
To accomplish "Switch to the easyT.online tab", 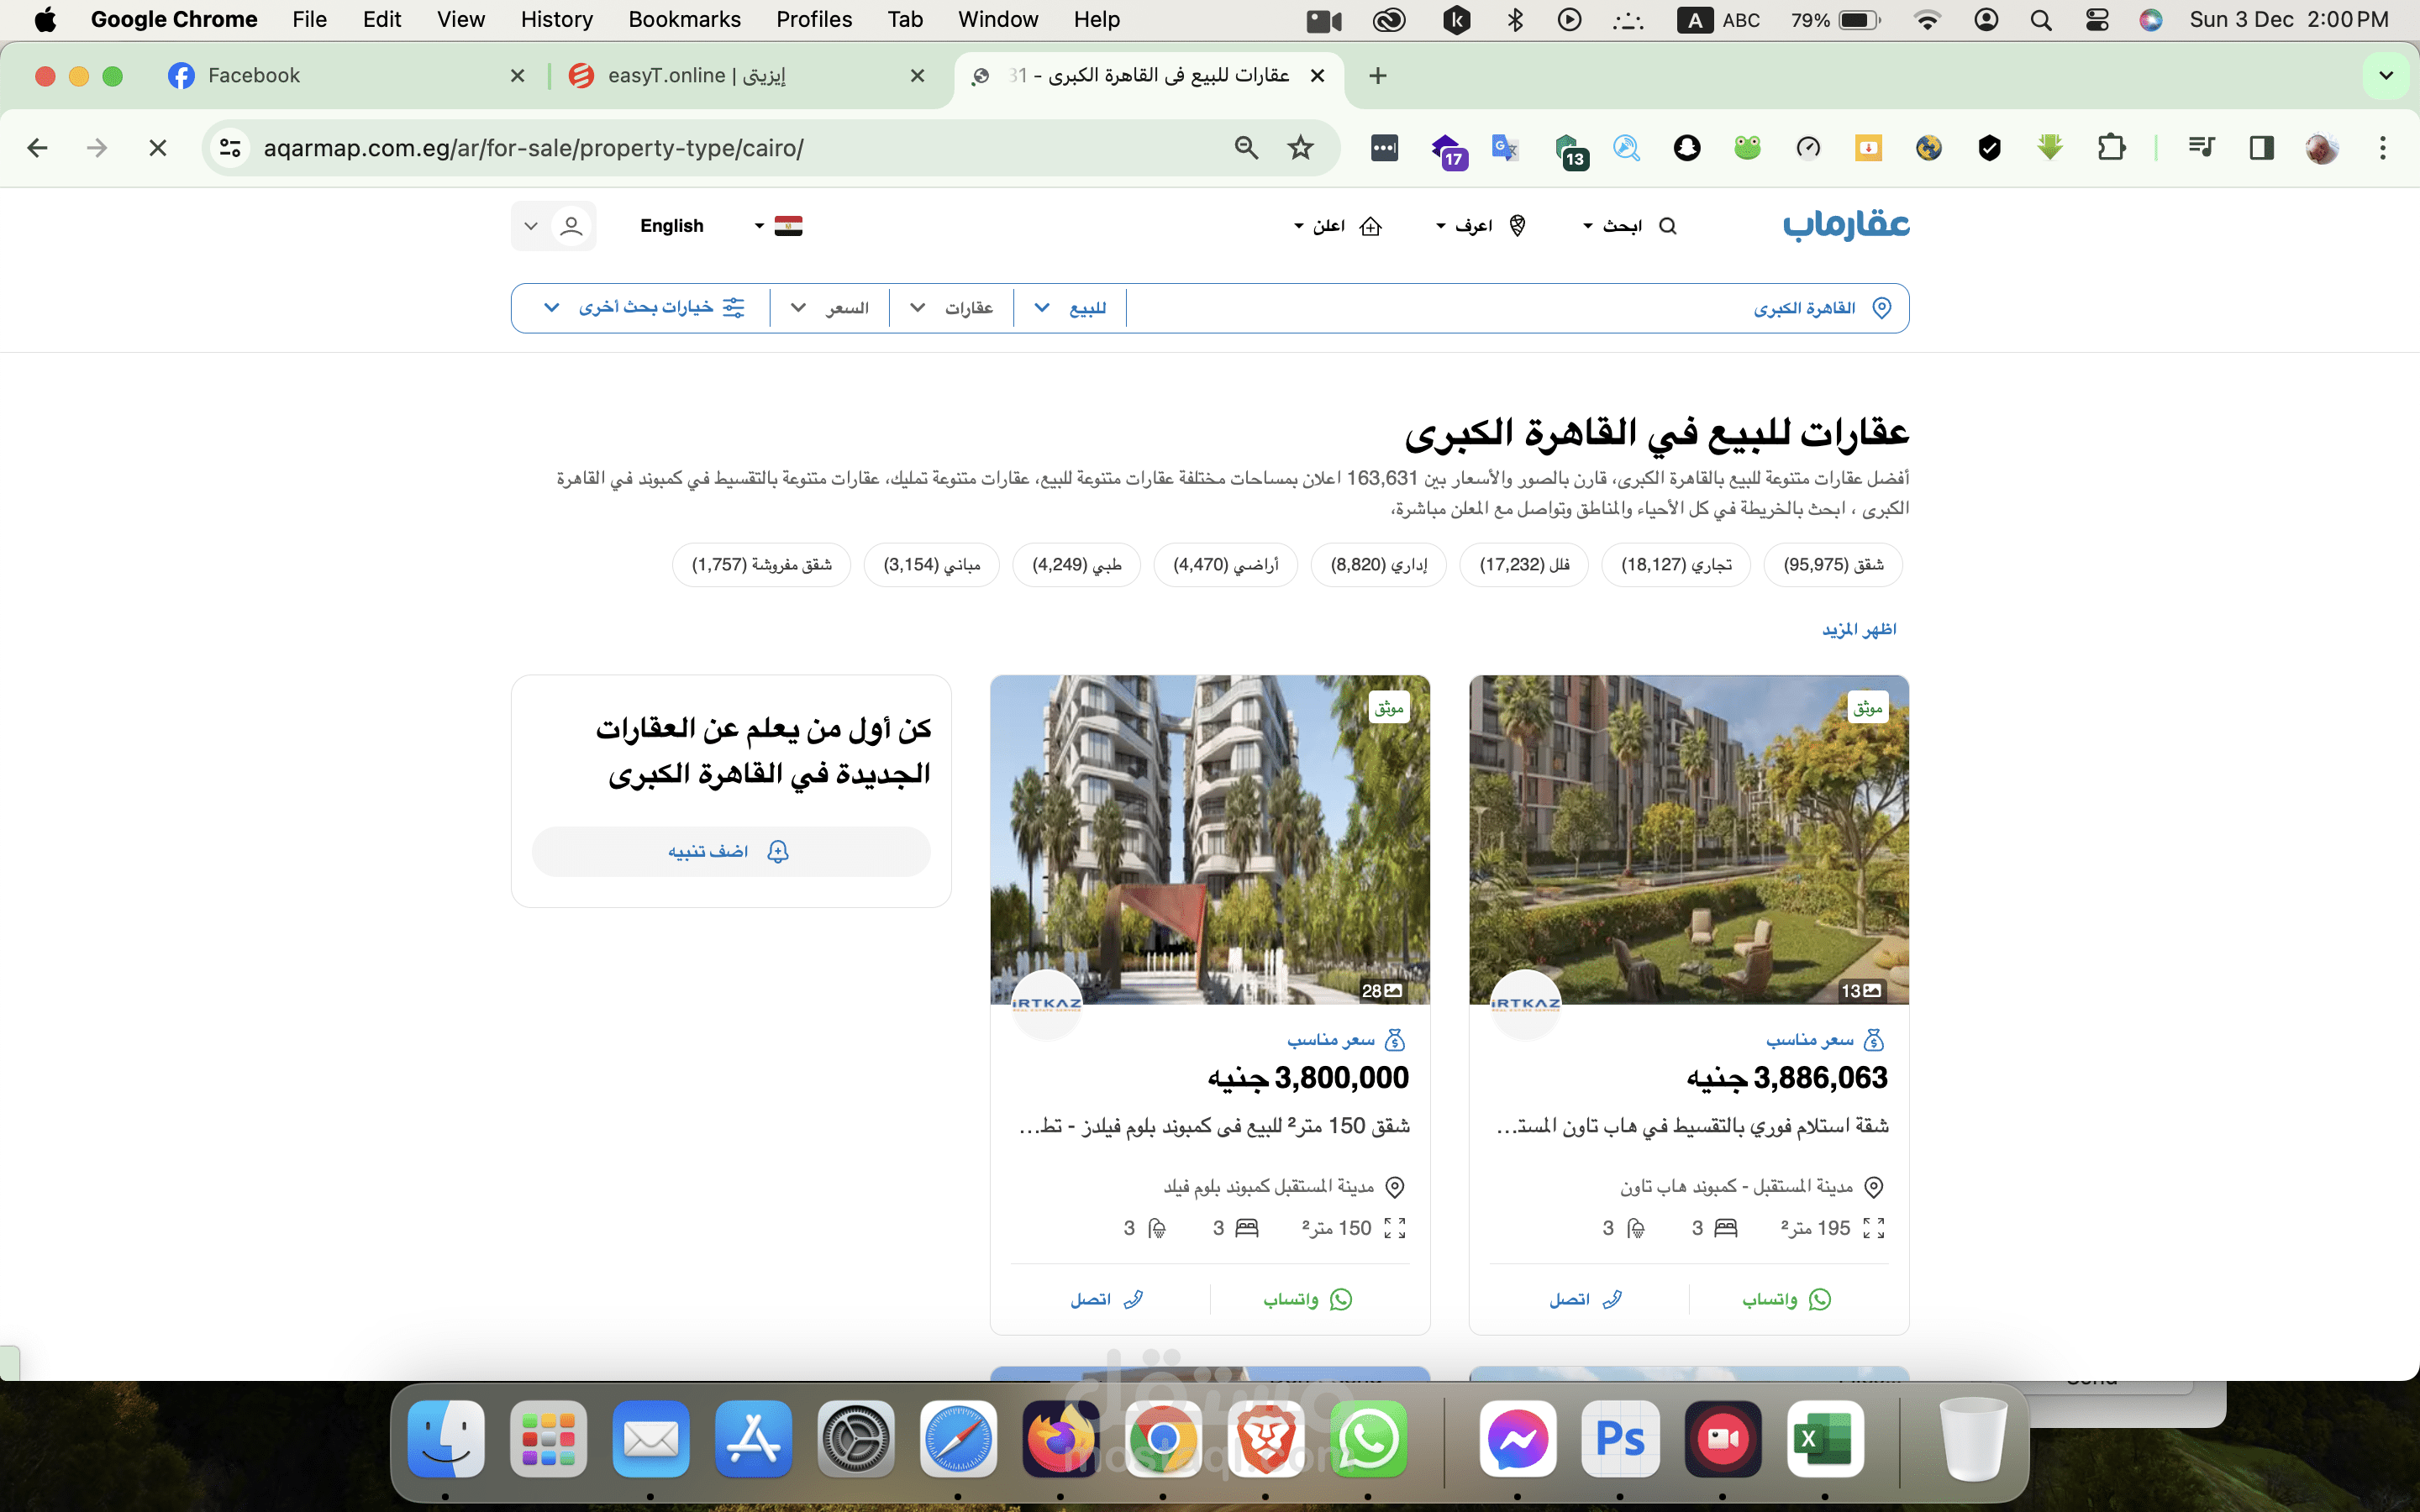I will (746, 76).
